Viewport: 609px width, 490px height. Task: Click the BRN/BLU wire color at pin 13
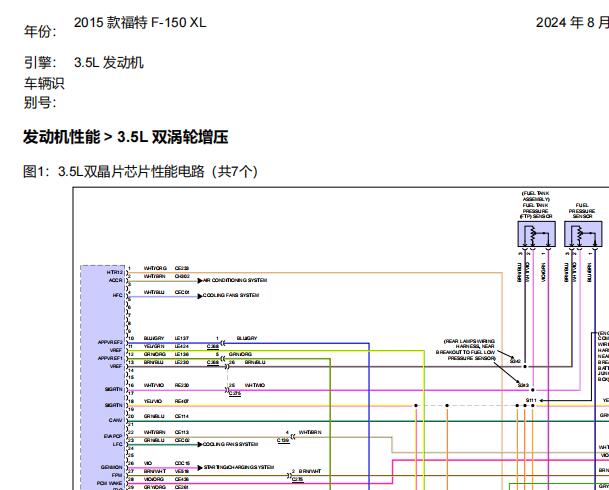click(154, 362)
